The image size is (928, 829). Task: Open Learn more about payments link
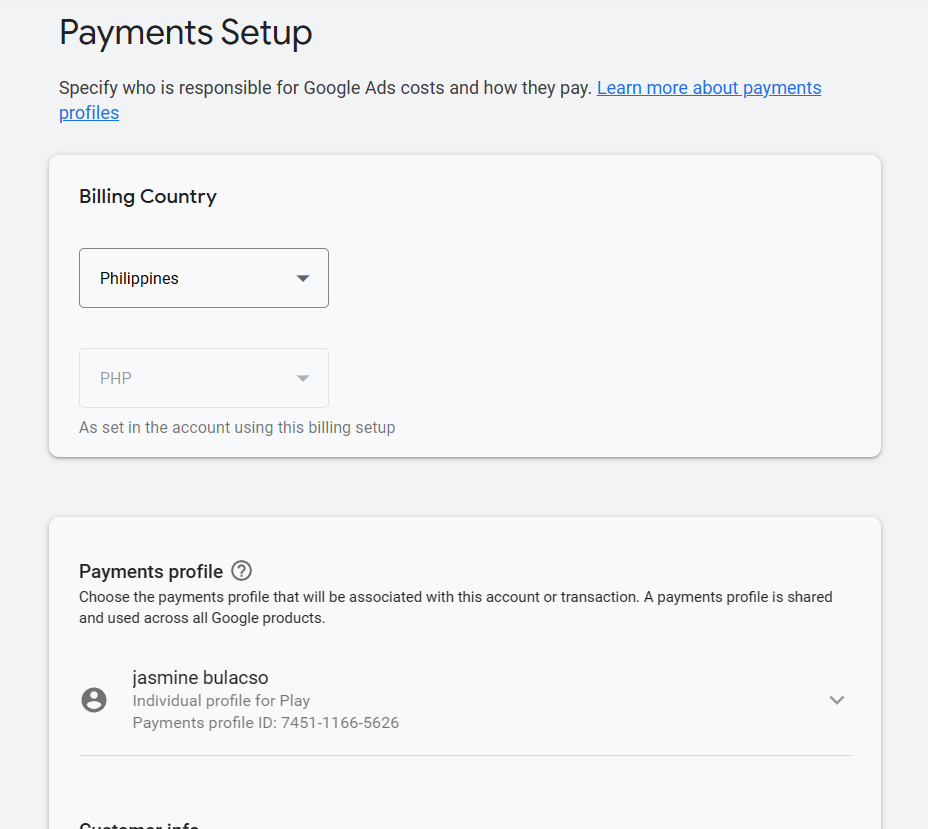(x=709, y=88)
